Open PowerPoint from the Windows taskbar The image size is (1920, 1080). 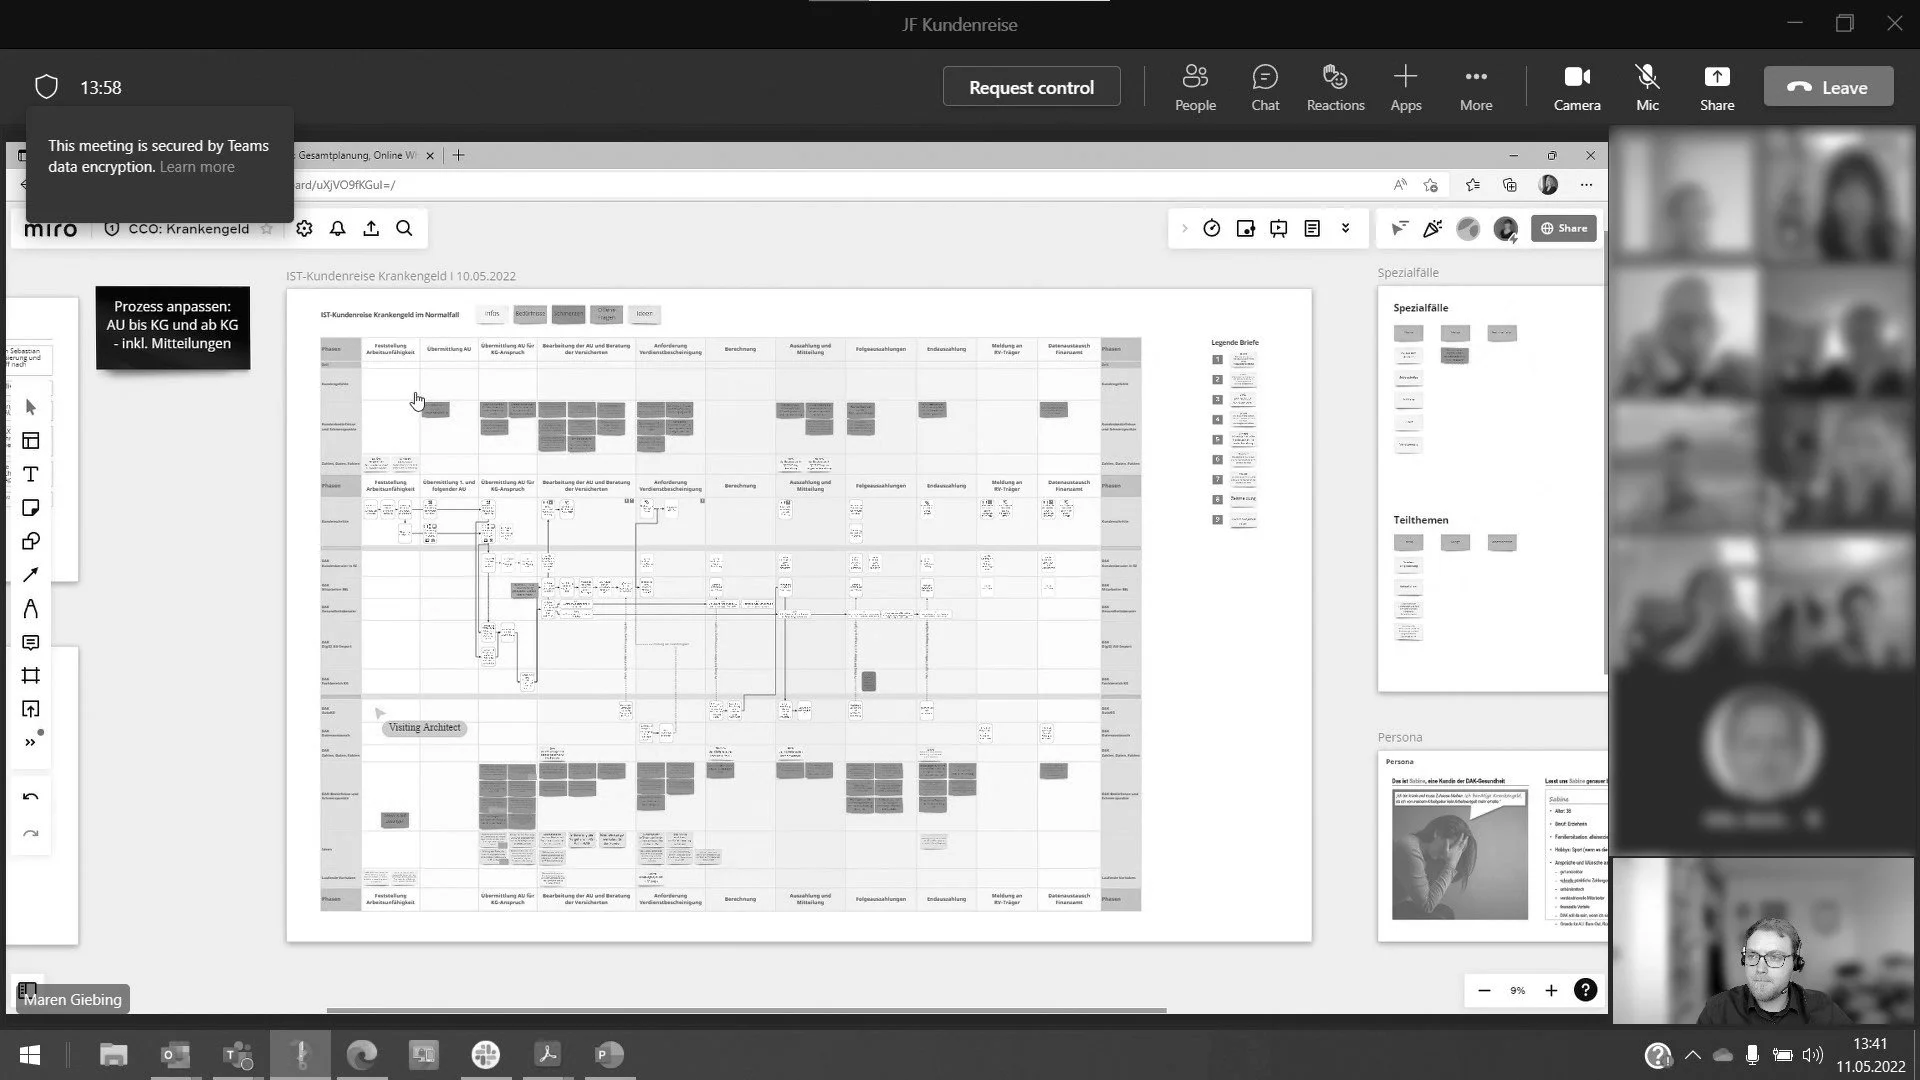pos(608,1055)
